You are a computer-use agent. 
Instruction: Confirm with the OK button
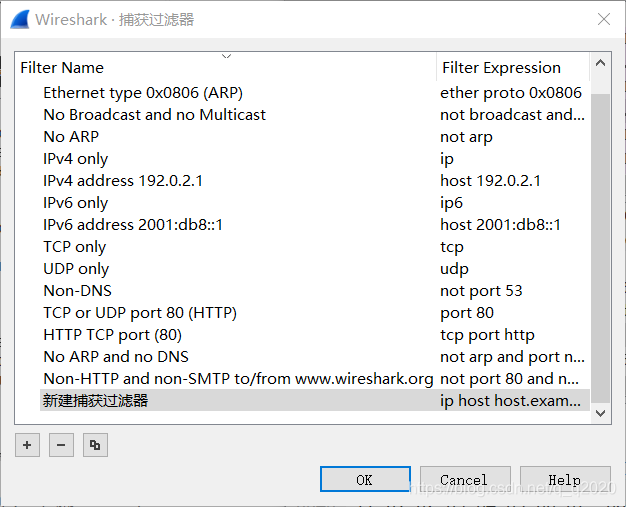[x=365, y=479]
